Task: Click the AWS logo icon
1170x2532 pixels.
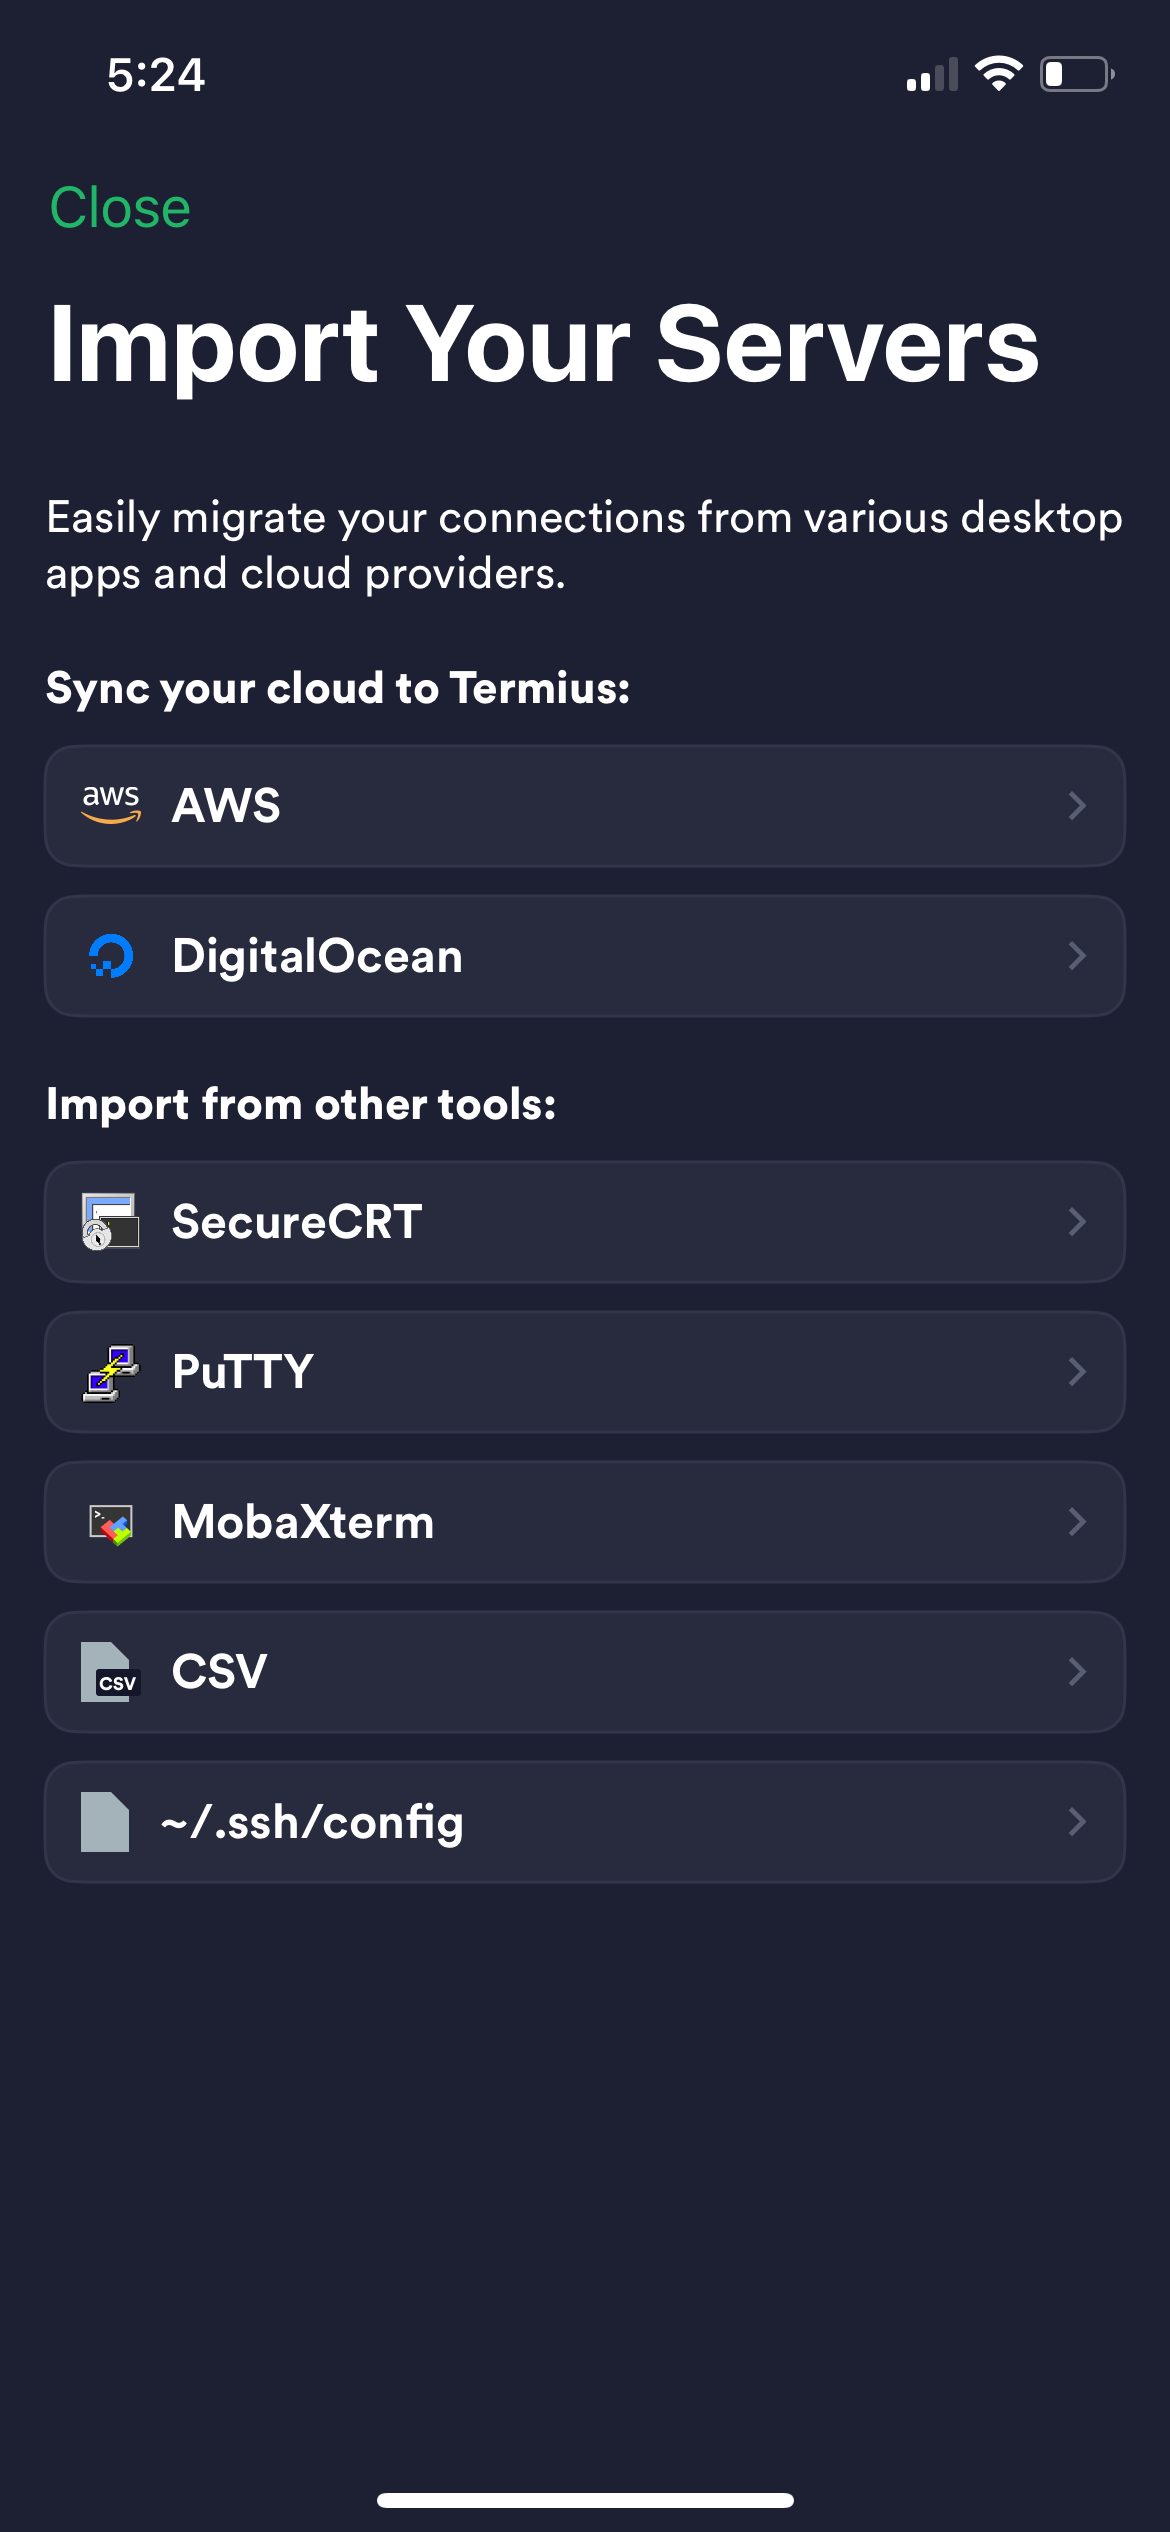Action: point(113,806)
